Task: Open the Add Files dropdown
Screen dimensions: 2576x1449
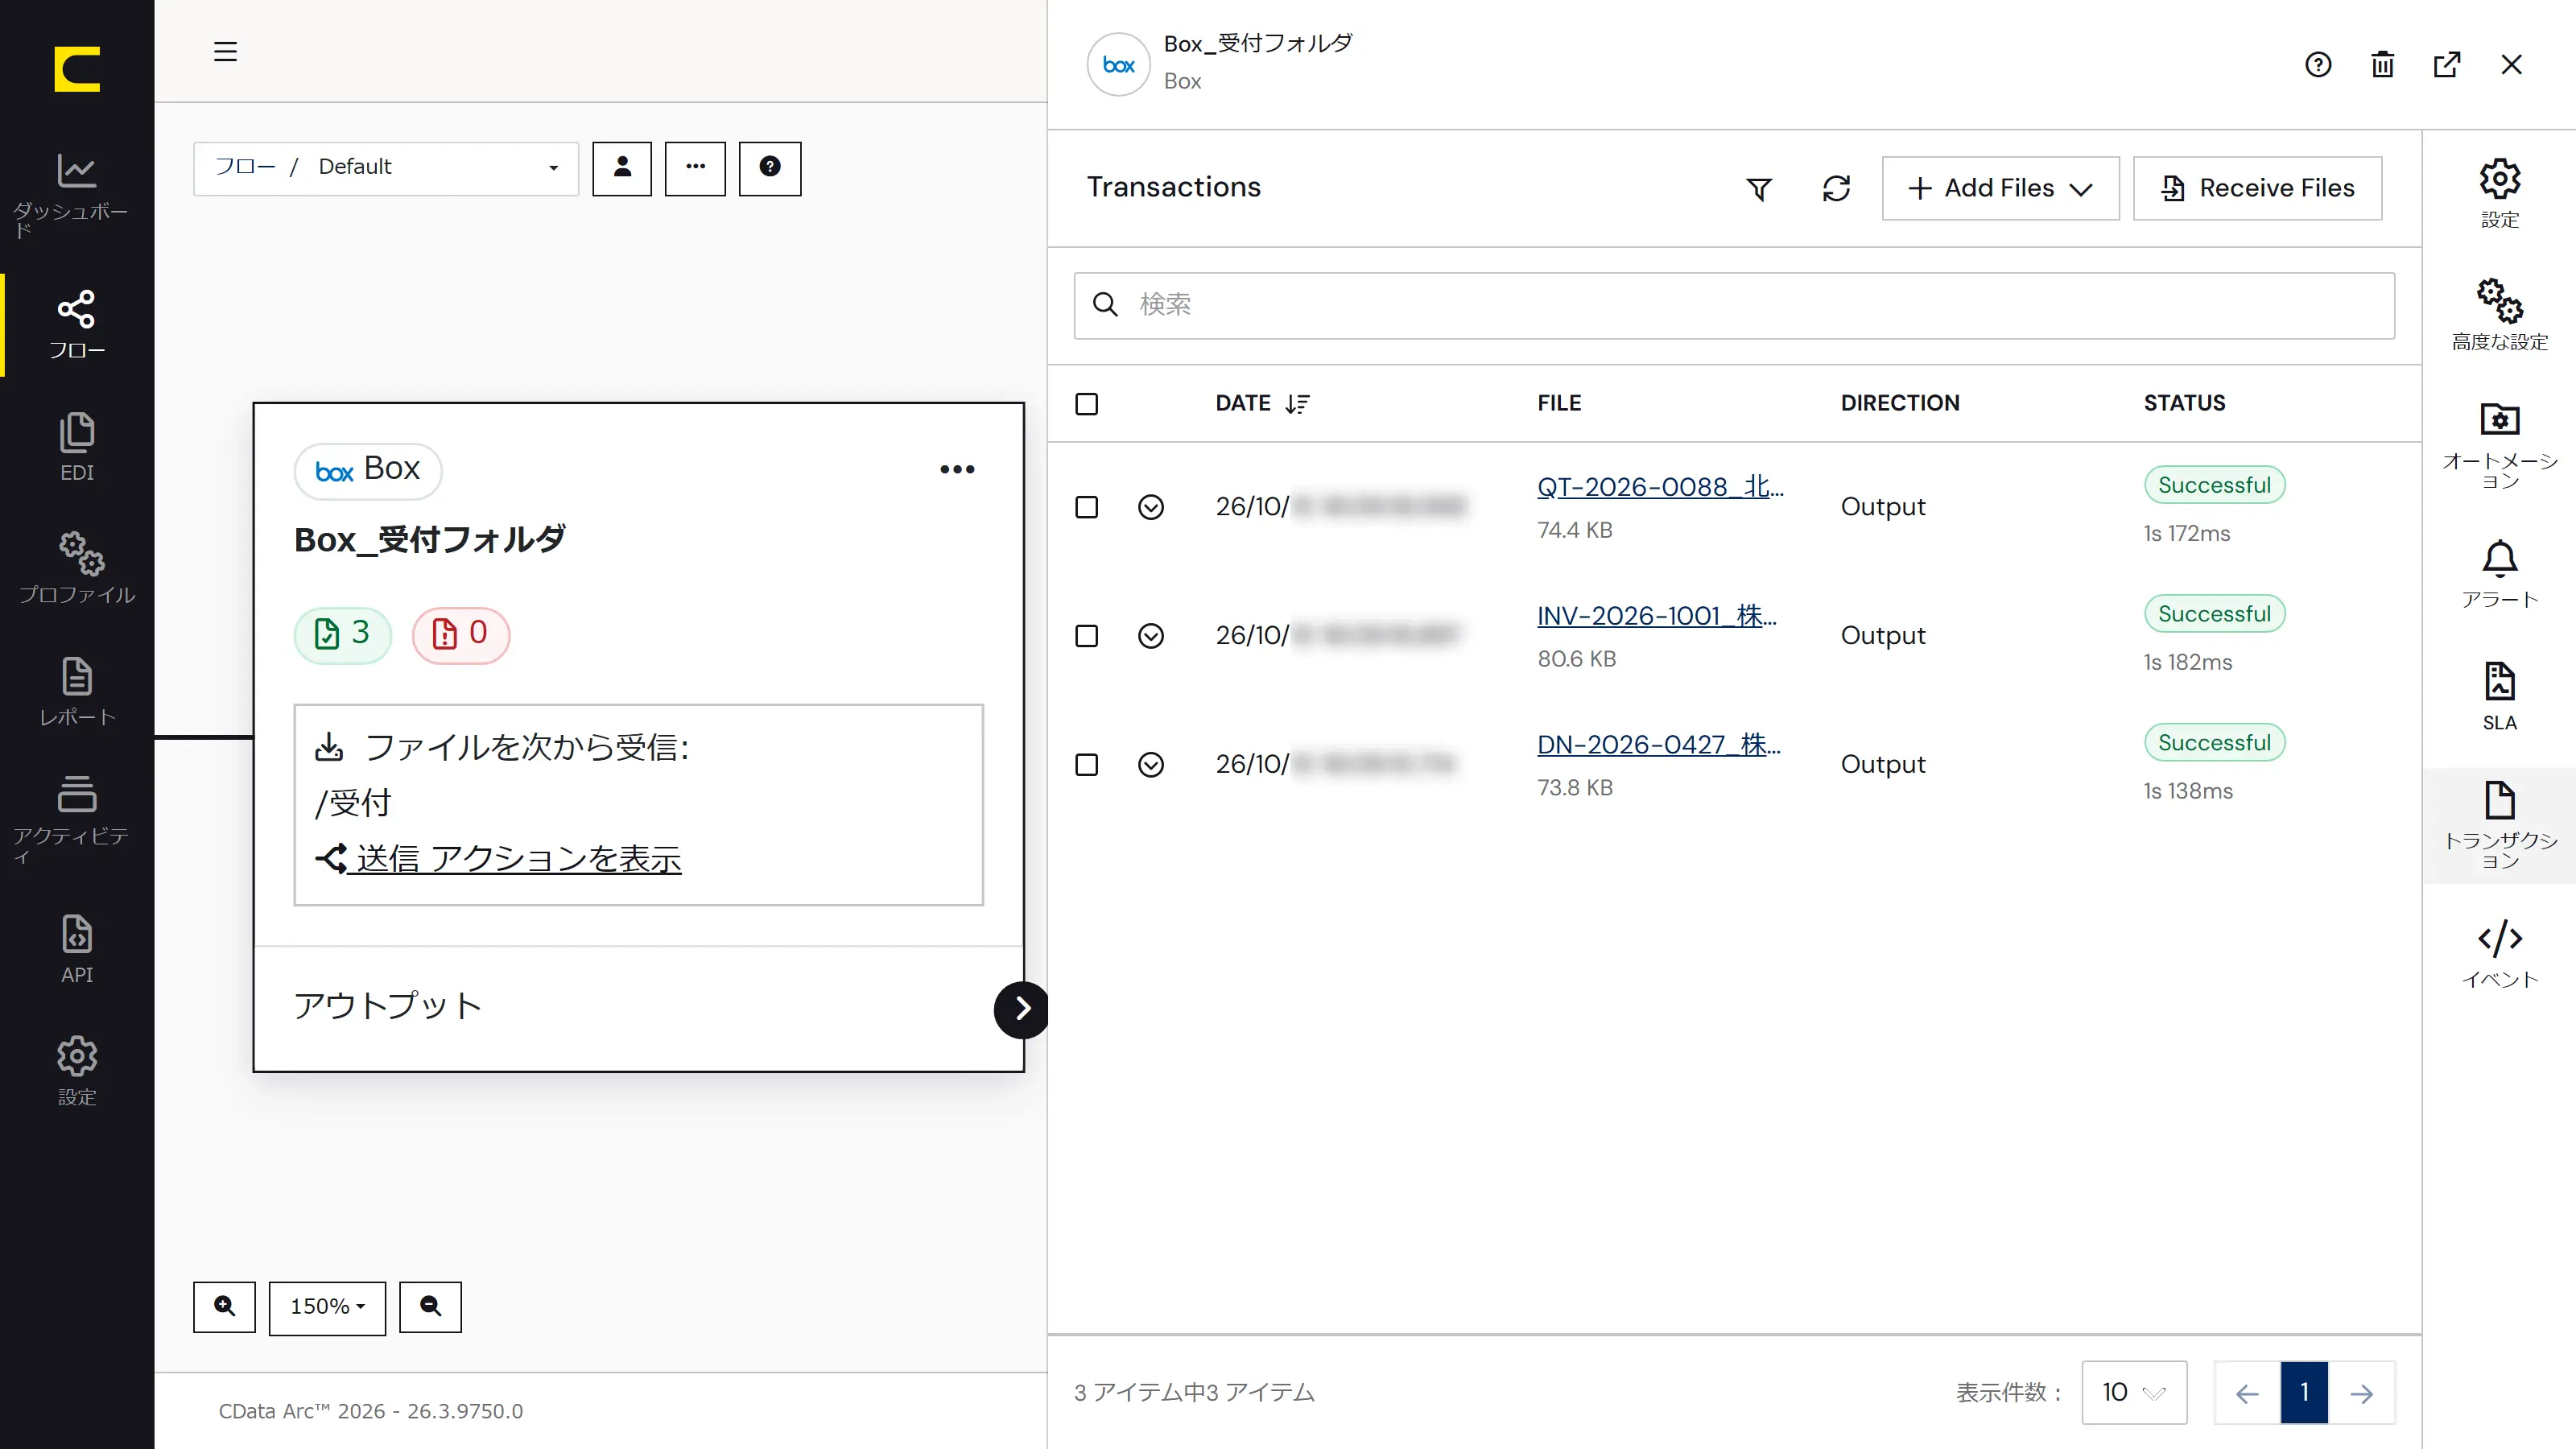Action: 2000,188
